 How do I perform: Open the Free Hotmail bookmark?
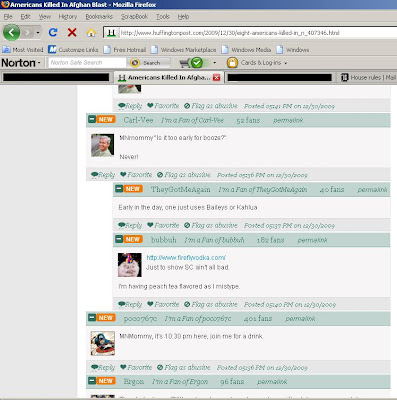pyautogui.click(x=125, y=50)
